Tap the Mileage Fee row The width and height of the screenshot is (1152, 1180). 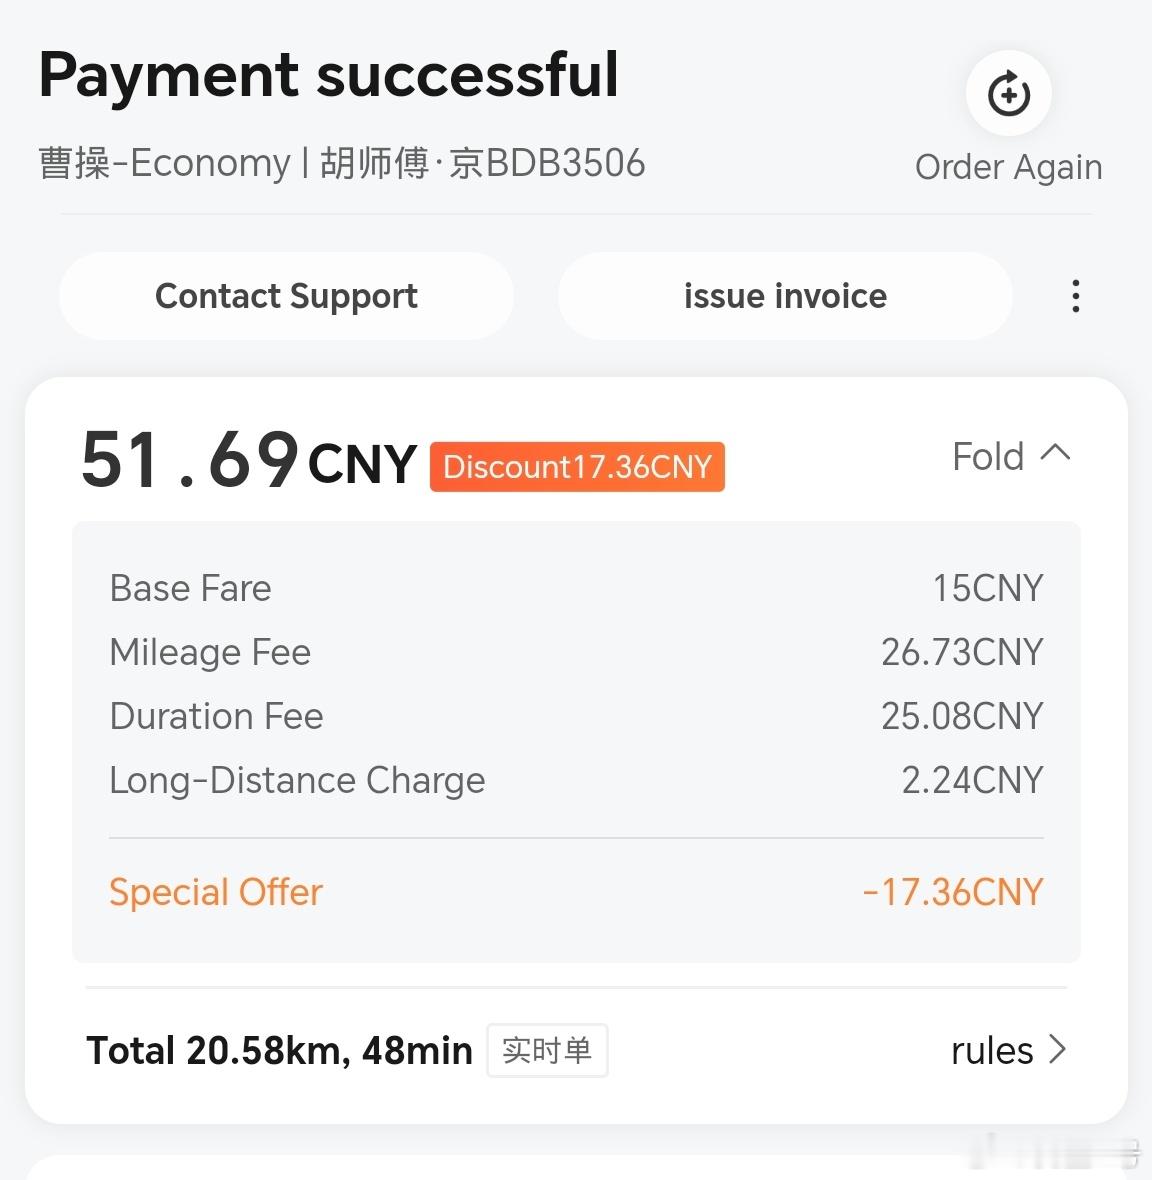tap(576, 652)
